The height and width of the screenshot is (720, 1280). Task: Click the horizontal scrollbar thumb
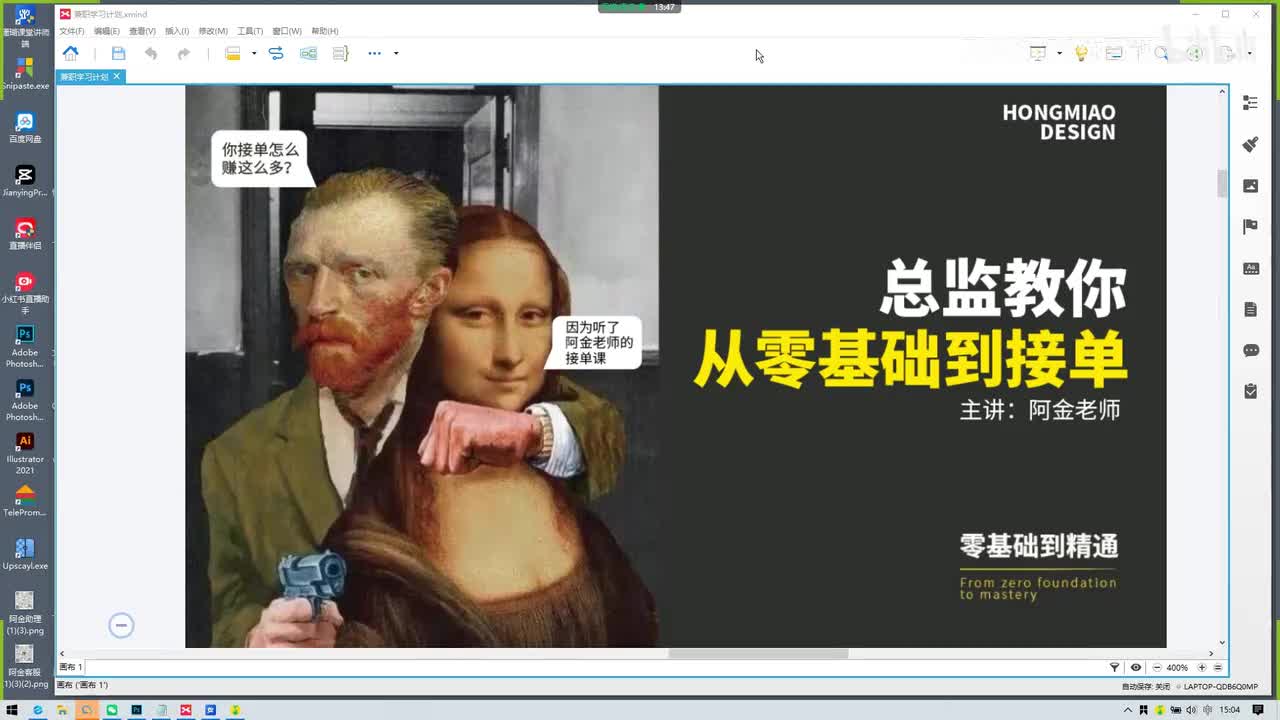click(x=758, y=654)
